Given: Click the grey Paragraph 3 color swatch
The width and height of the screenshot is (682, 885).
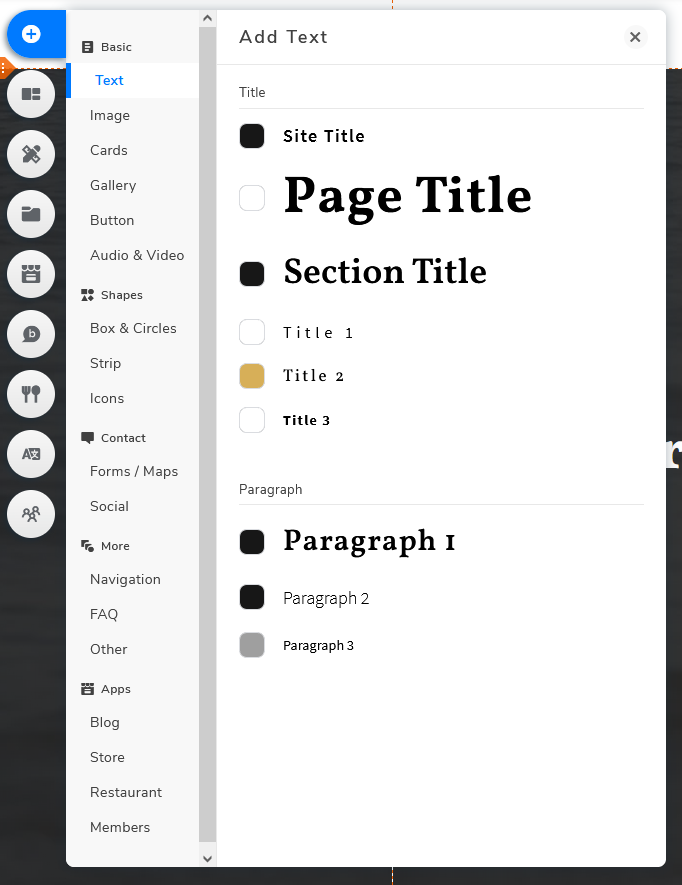Looking at the screenshot, I should point(252,645).
